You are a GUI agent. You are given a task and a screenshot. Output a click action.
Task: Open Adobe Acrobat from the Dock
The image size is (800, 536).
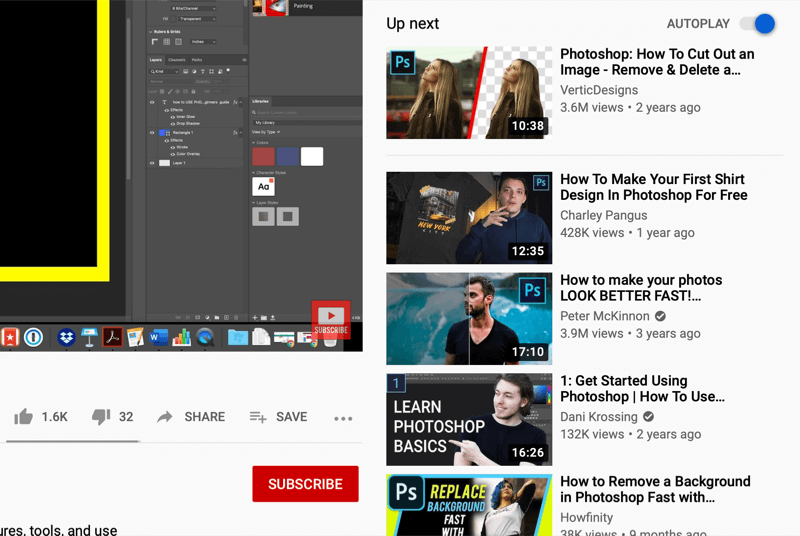pyautogui.click(x=112, y=337)
